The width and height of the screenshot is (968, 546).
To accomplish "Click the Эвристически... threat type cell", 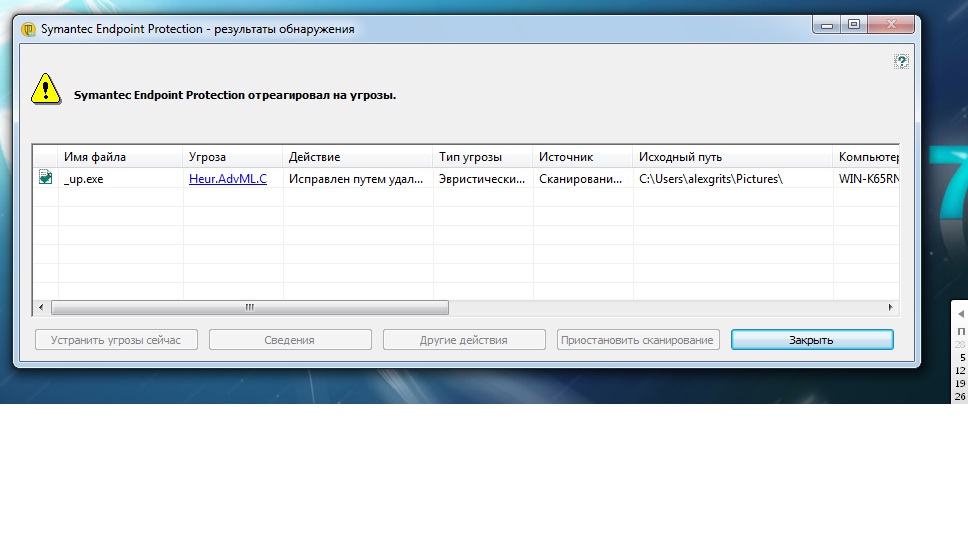I will pos(482,179).
